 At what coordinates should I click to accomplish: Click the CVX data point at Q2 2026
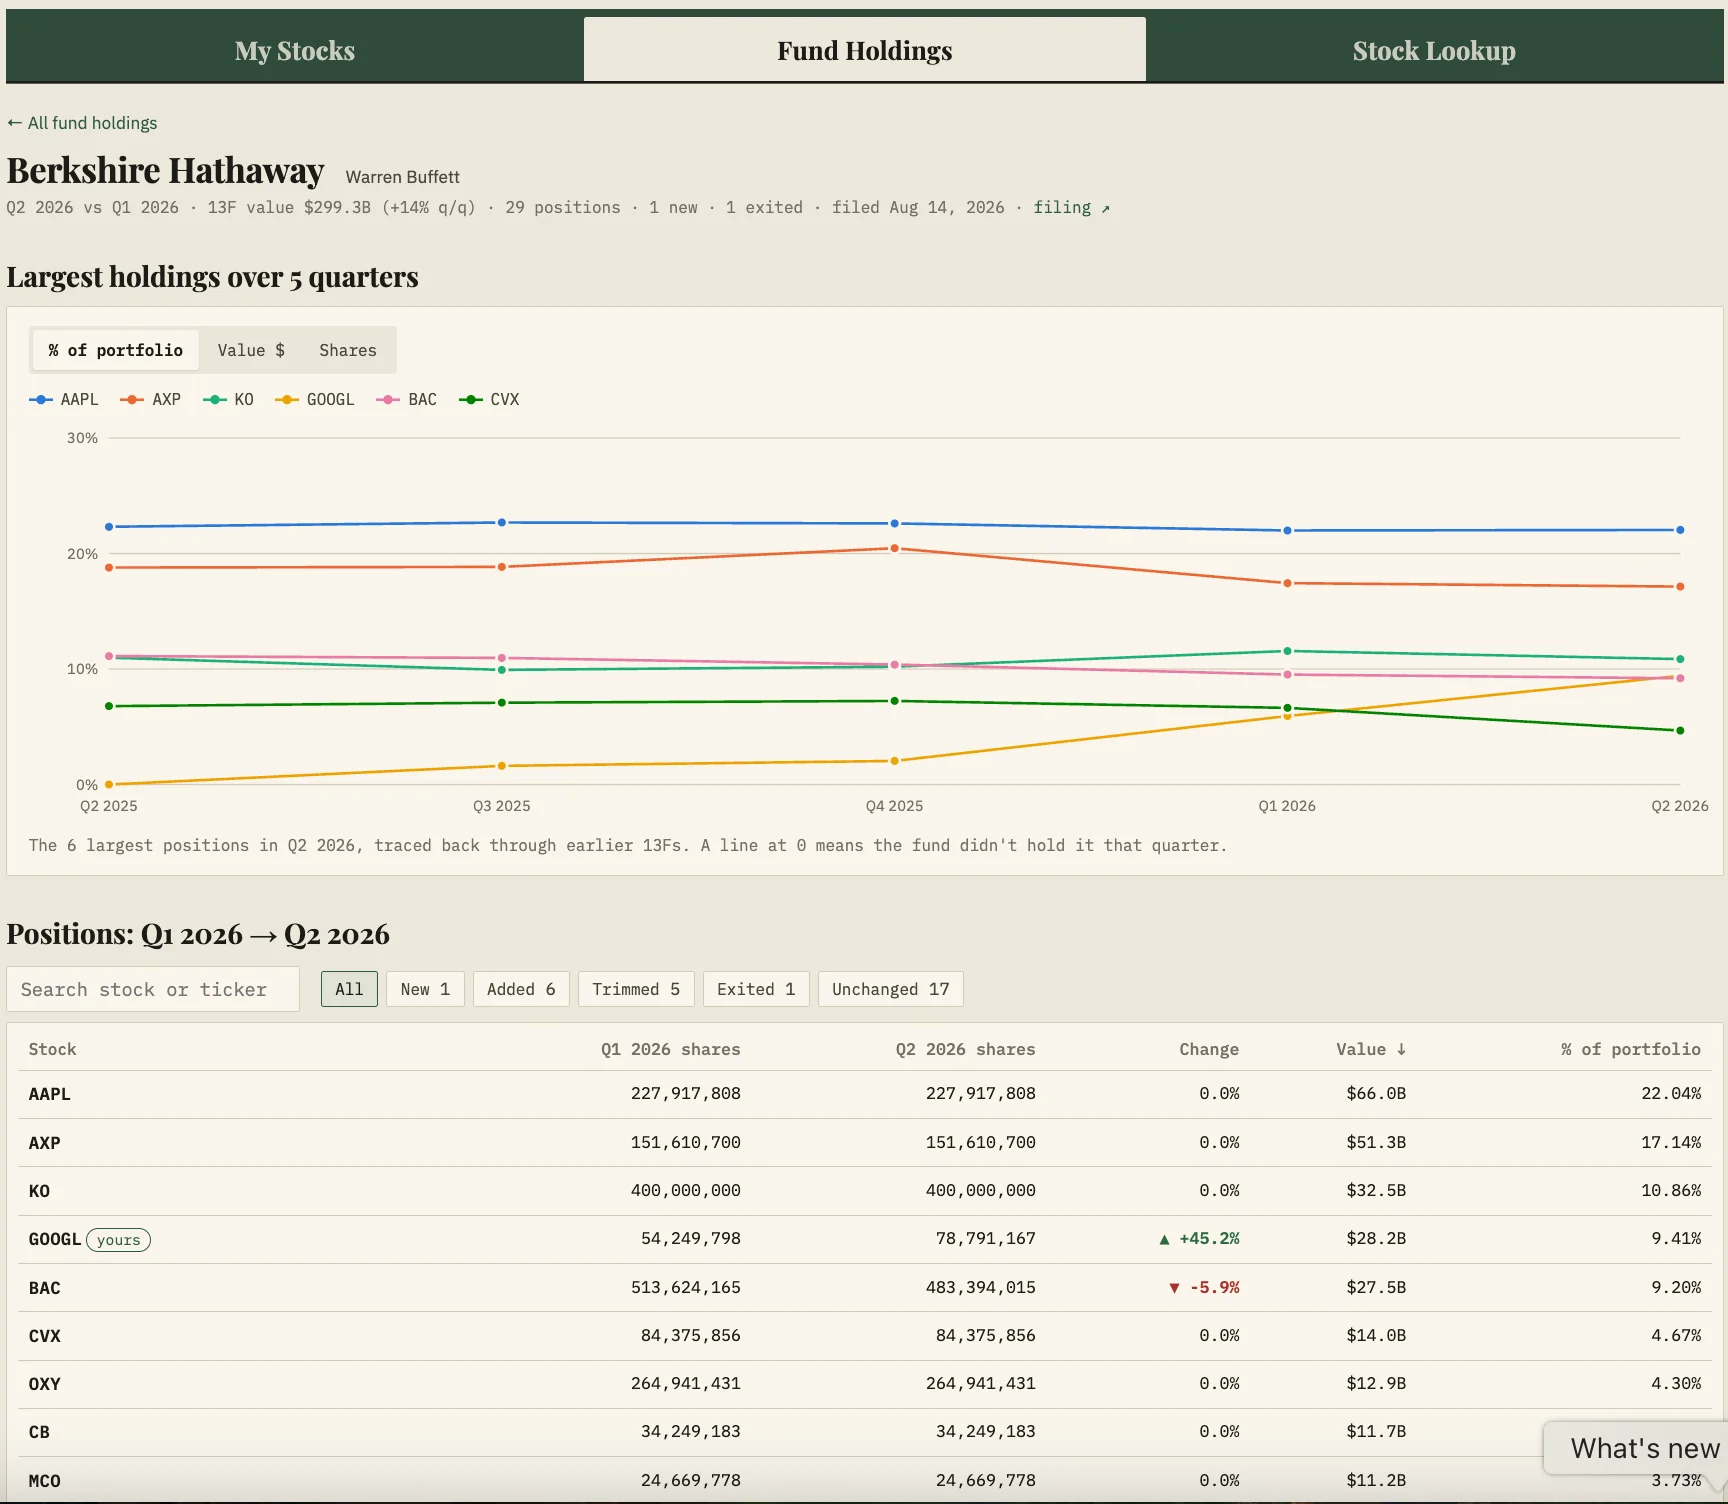[x=1680, y=730]
